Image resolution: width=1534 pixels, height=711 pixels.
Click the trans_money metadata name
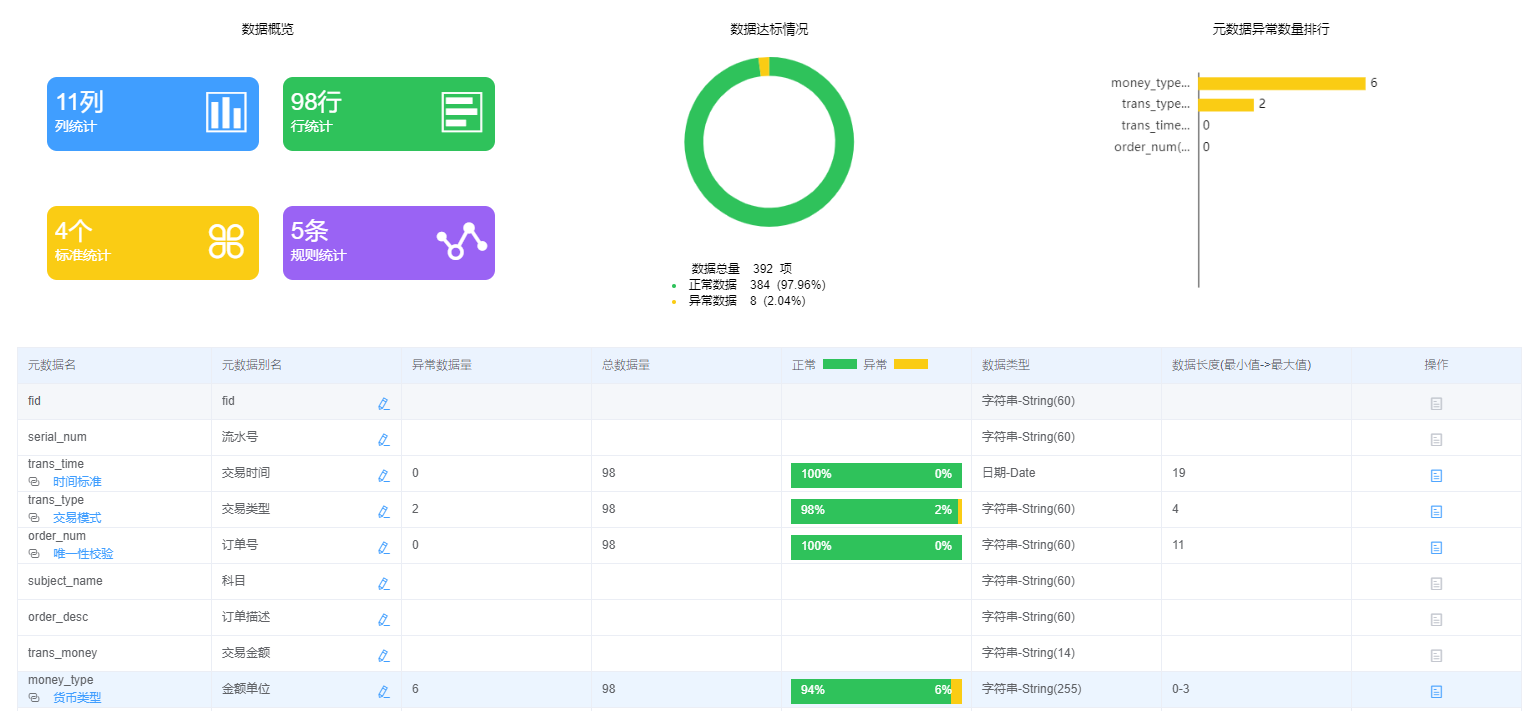63,653
